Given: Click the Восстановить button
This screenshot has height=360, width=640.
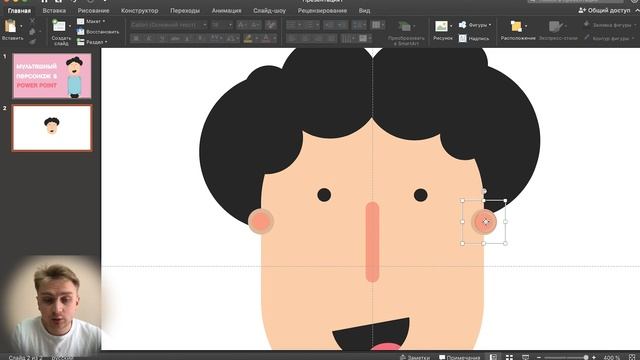Looking at the screenshot, I should point(98,31).
